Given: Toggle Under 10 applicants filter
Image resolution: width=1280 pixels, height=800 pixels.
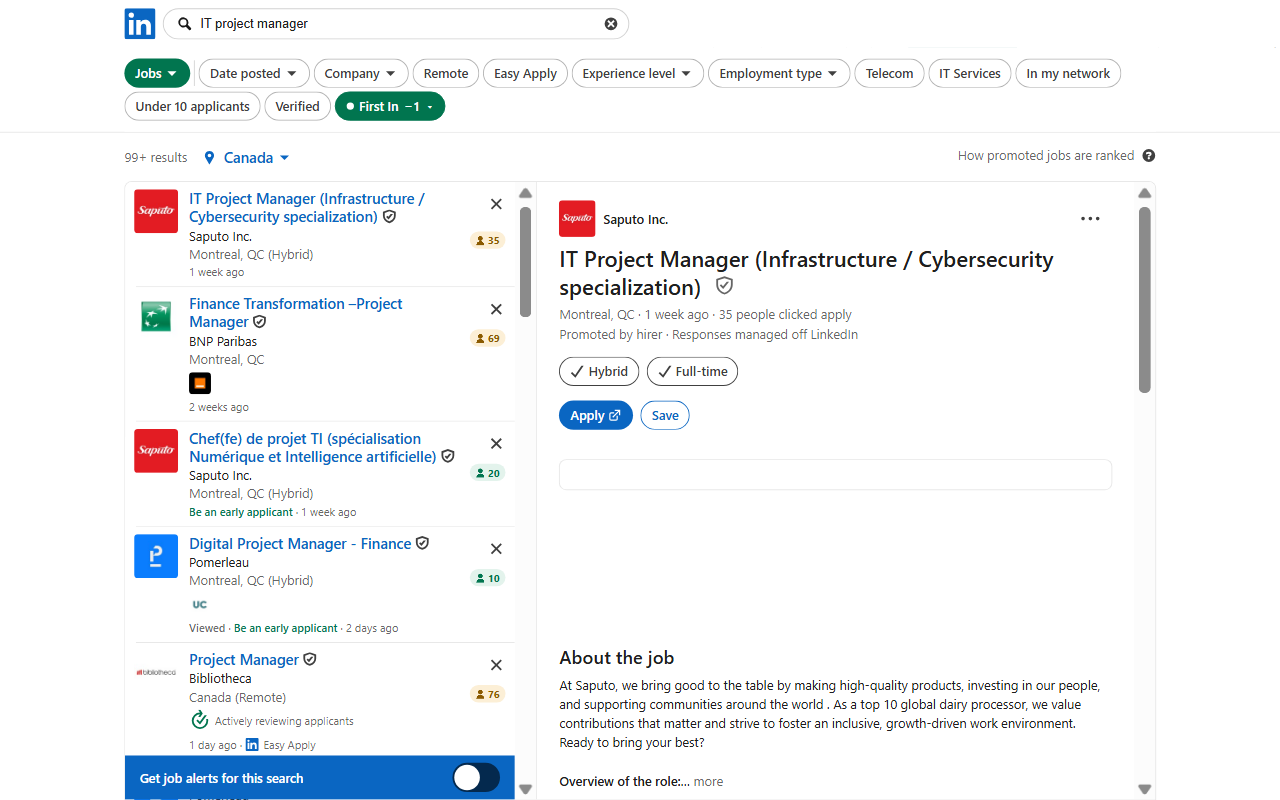Looking at the screenshot, I should point(193,106).
